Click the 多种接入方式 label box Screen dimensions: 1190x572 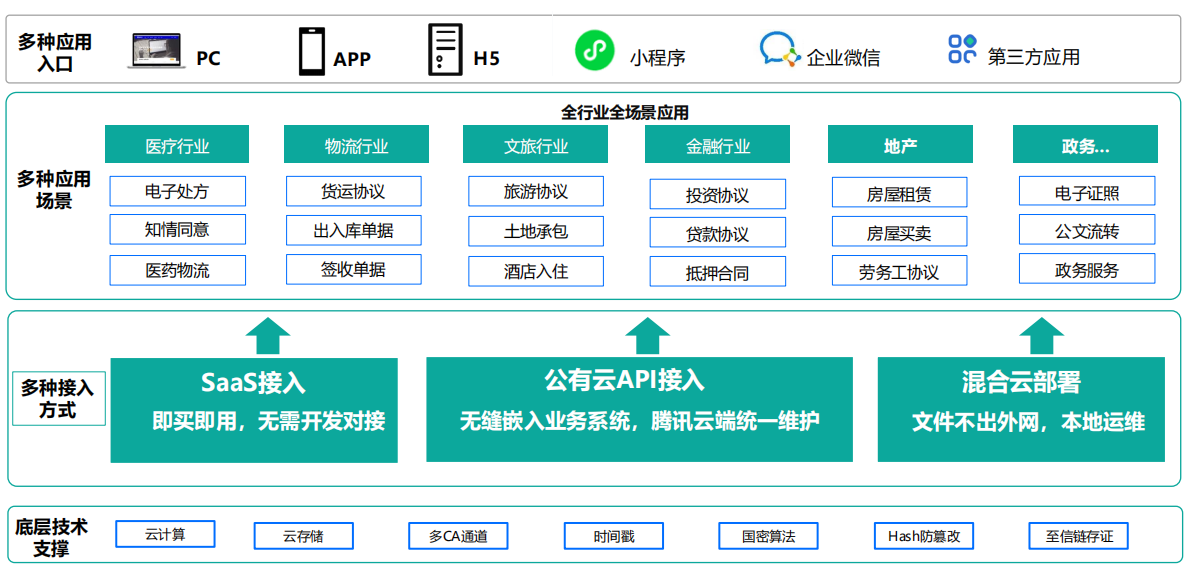[57, 400]
